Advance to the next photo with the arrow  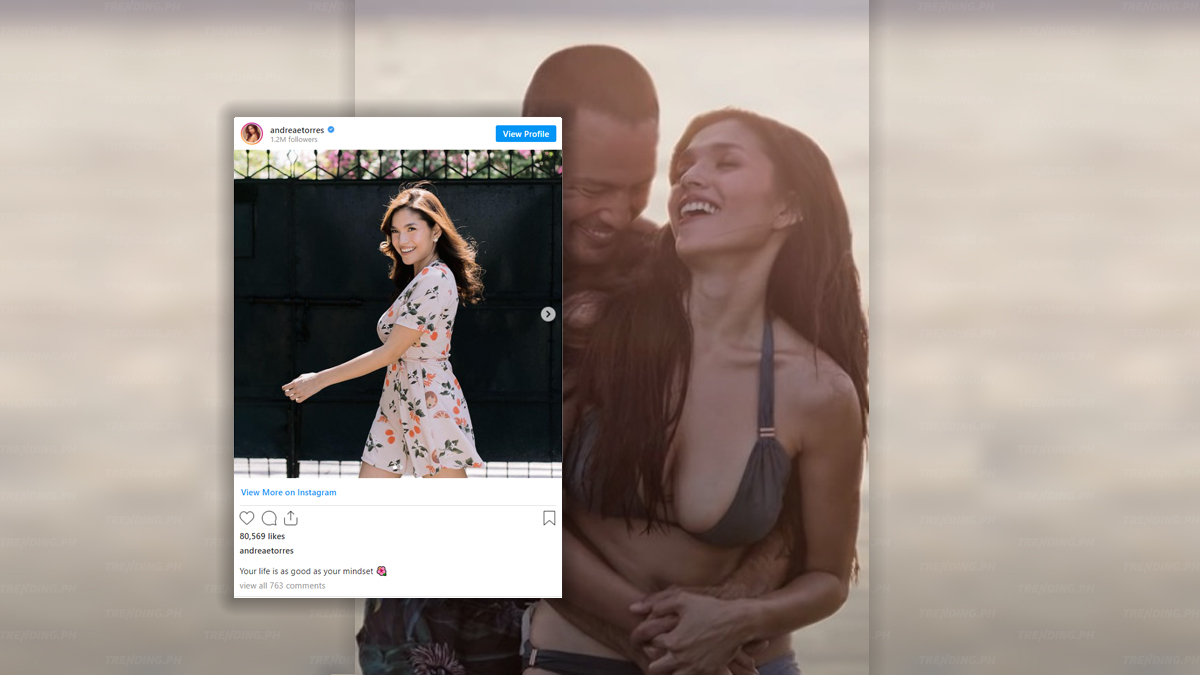tap(548, 314)
